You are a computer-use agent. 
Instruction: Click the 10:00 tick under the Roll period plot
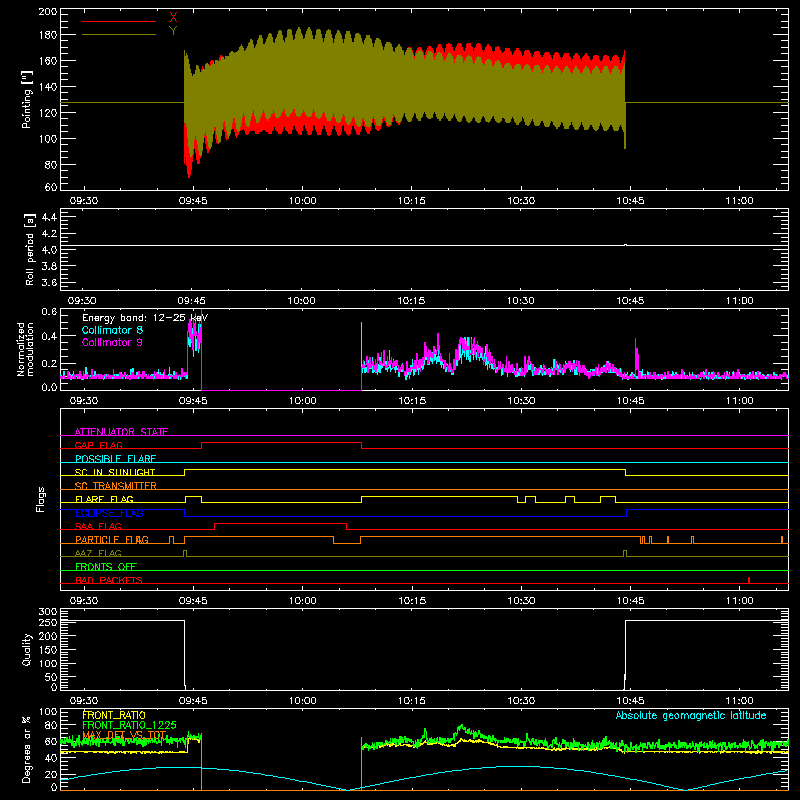302,301
